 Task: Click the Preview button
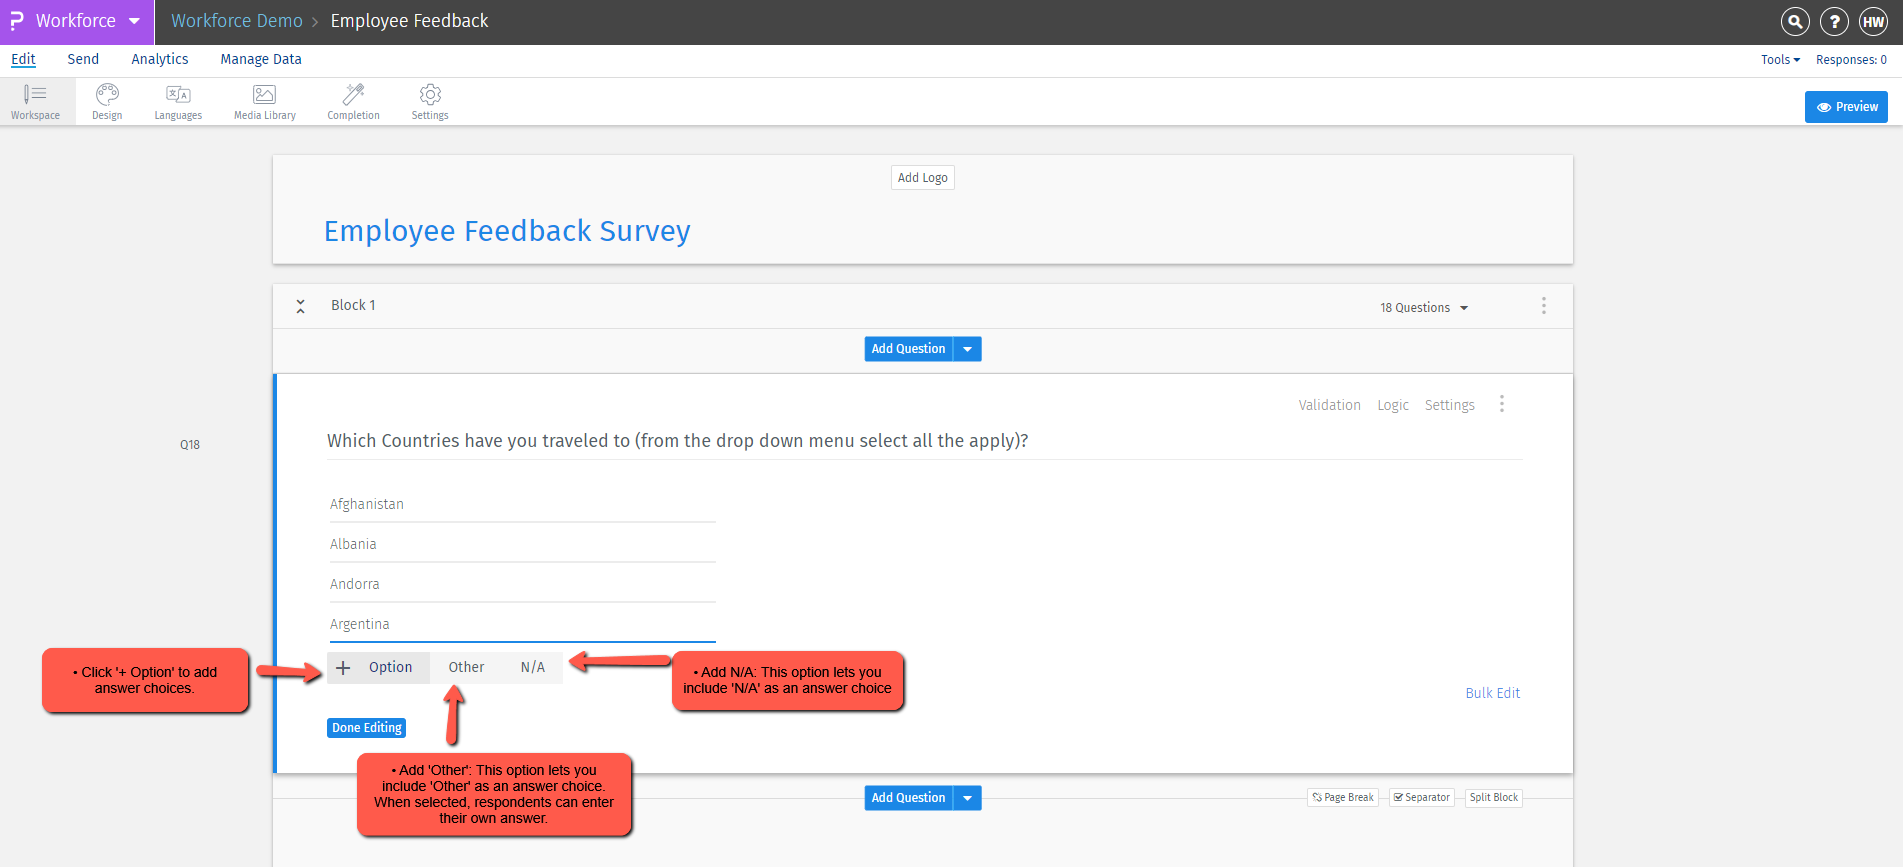(1846, 107)
